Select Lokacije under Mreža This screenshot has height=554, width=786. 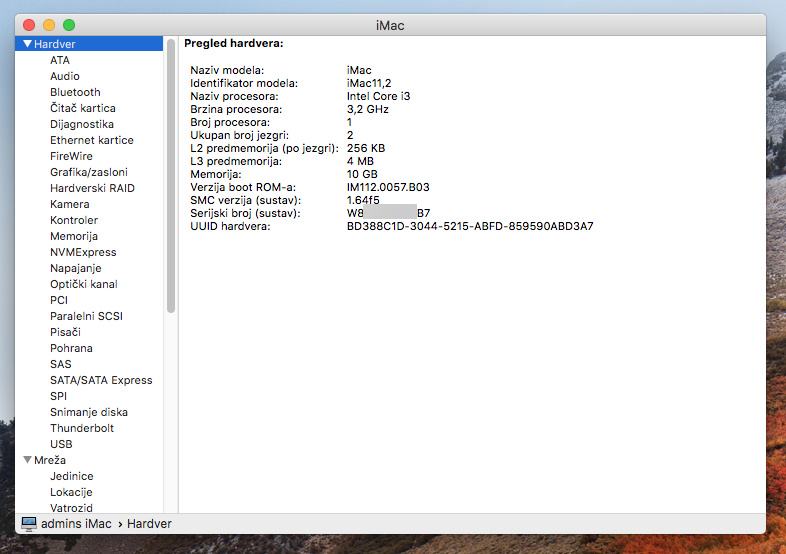point(71,492)
